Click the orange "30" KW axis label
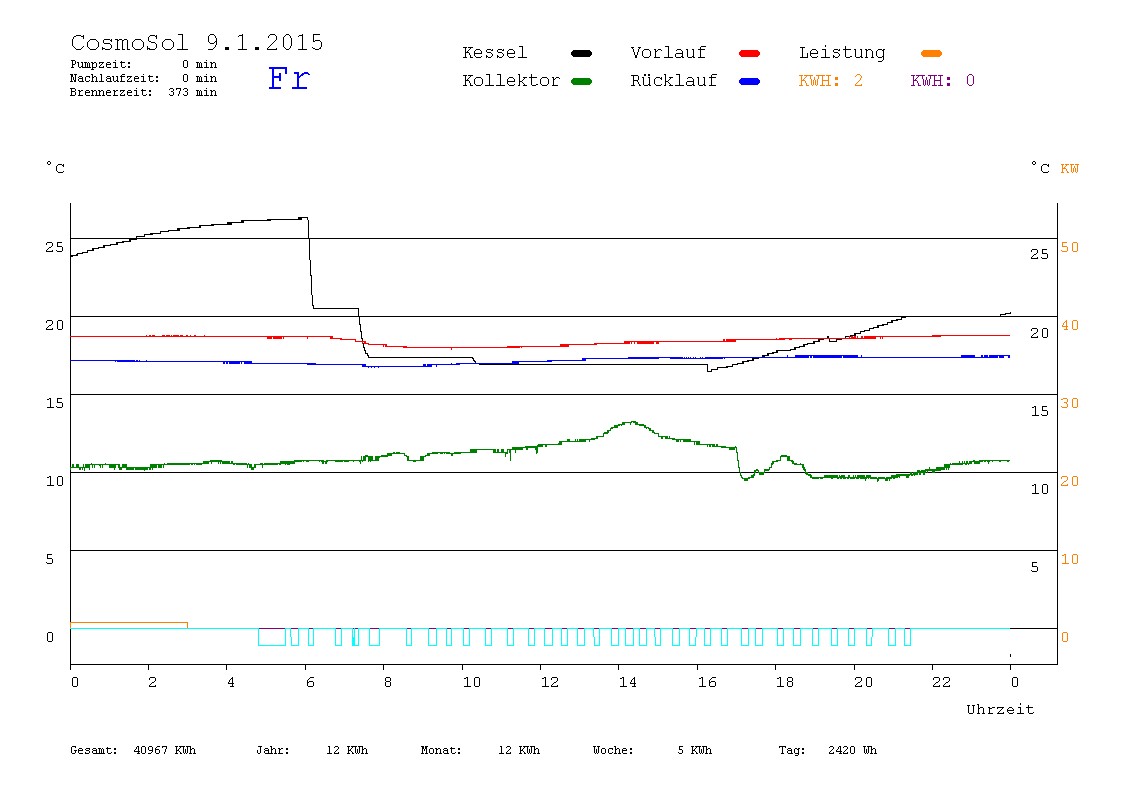Viewport: 1148px width, 812px height. 1070,403
